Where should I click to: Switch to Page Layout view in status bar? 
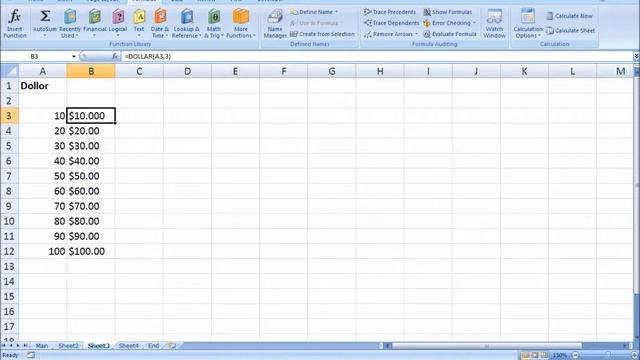click(535, 356)
